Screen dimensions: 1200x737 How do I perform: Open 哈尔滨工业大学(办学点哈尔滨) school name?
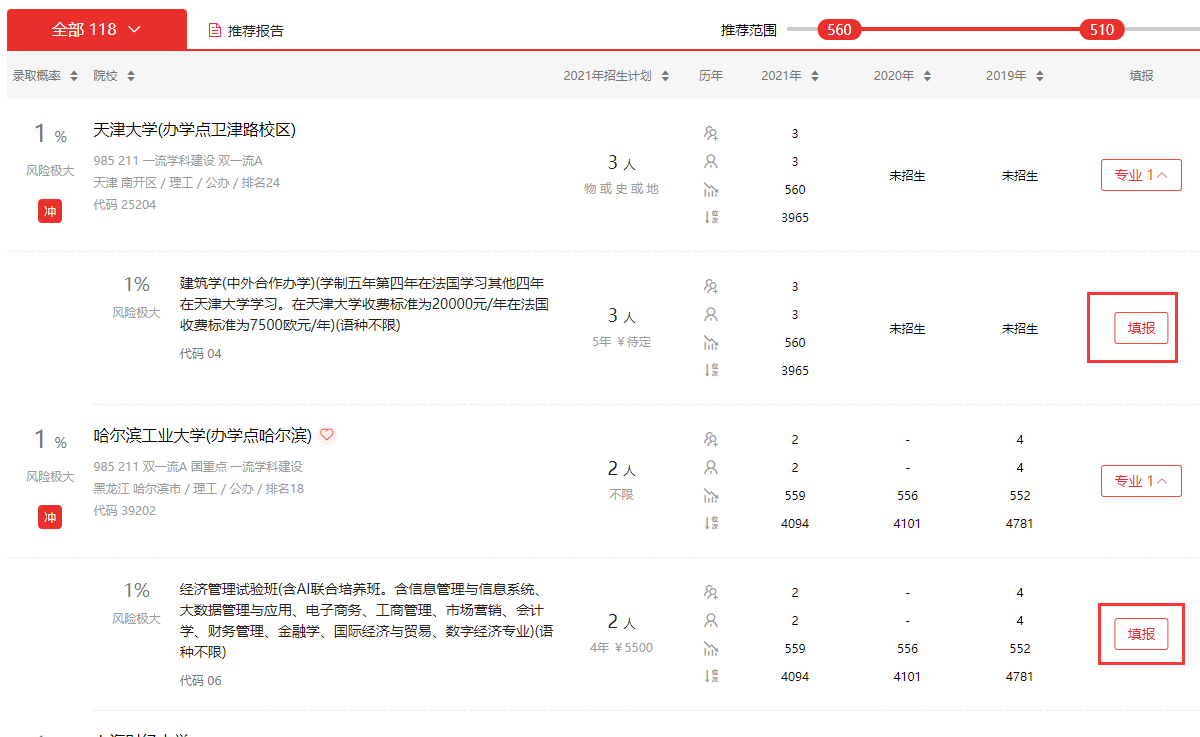[203, 436]
